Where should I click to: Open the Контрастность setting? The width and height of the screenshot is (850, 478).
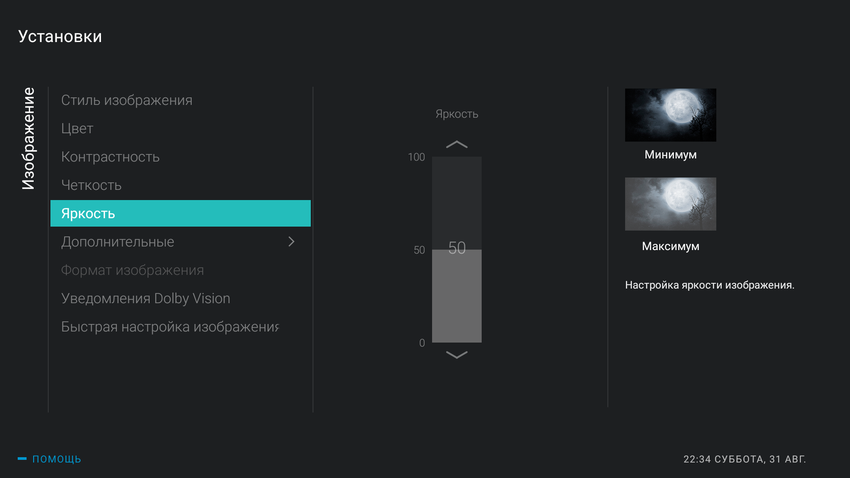pos(110,157)
